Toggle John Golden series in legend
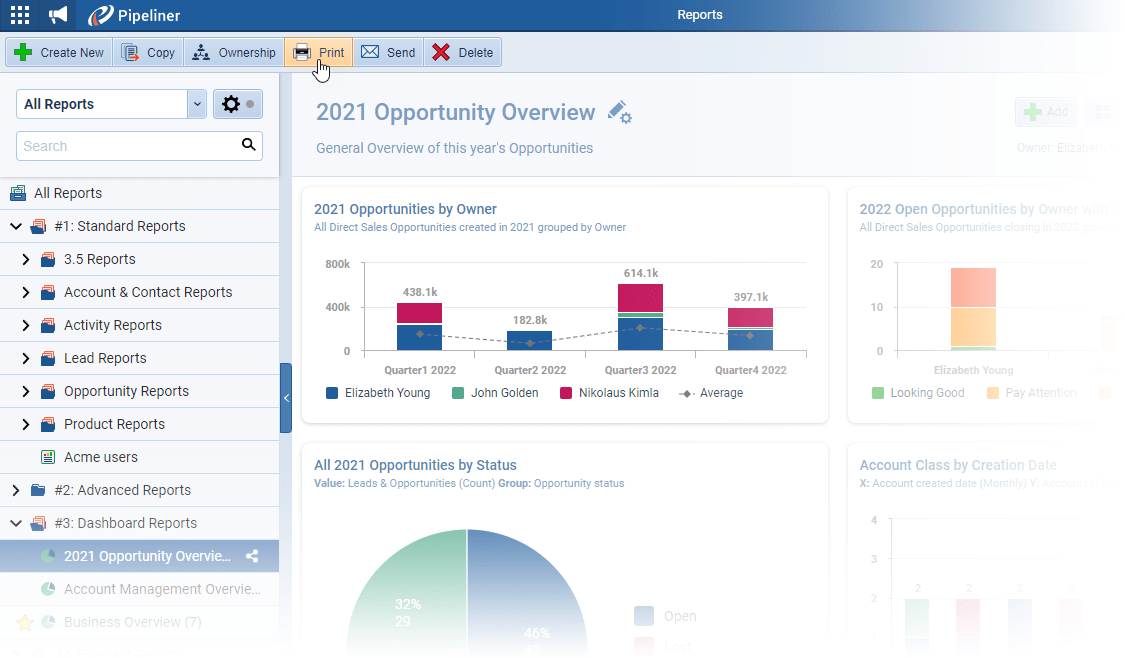Screen dimensions: 1125x658 [504, 393]
